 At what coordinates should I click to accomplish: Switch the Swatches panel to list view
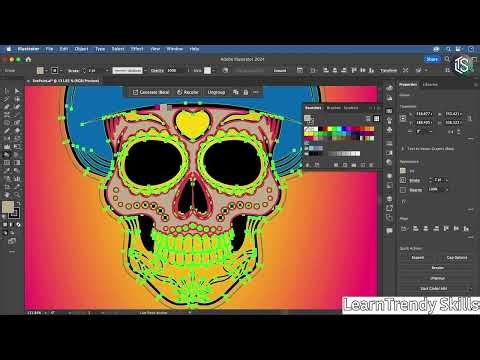368,119
